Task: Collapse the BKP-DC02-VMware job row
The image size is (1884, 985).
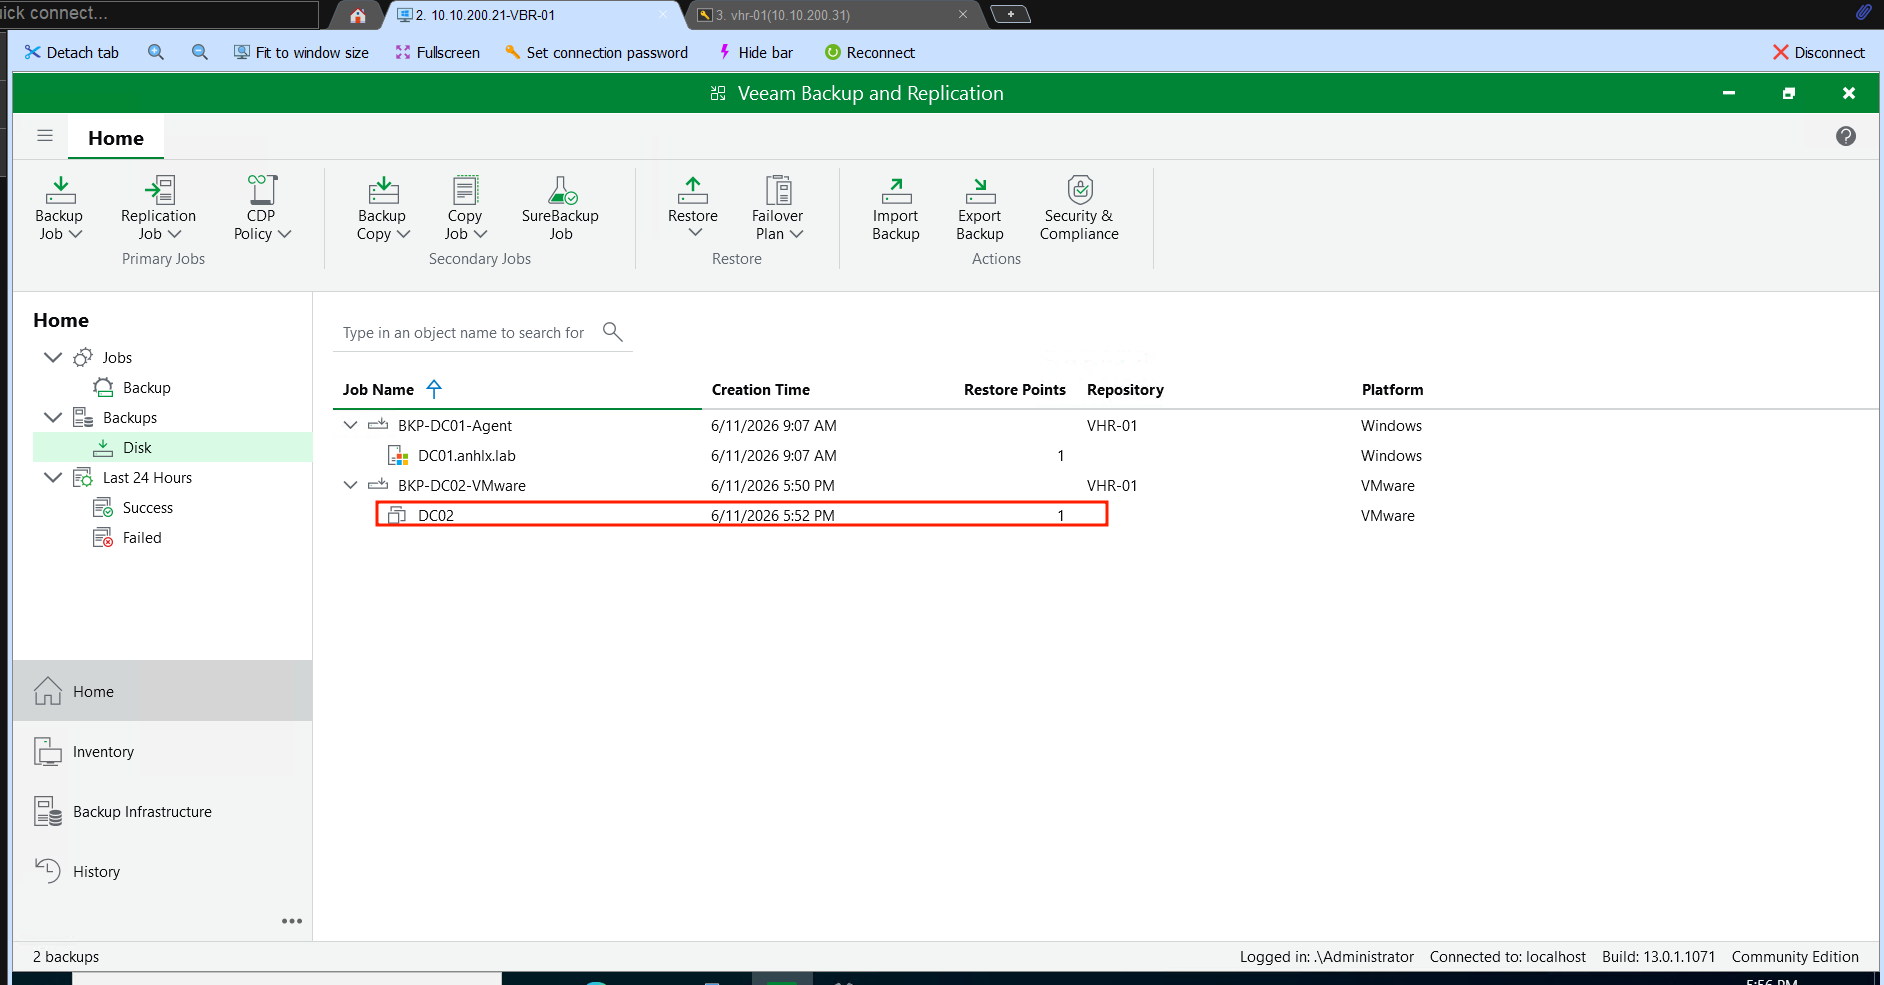Action: coord(350,485)
